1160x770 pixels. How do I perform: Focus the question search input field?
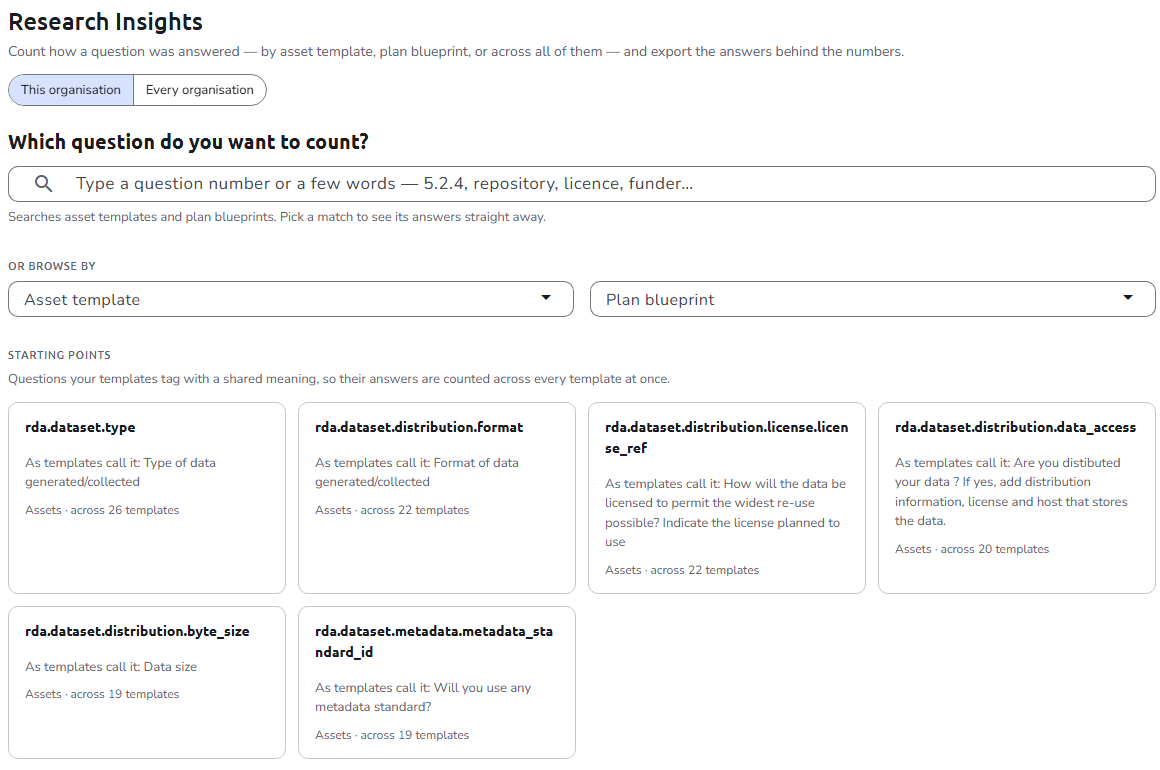[x=581, y=183]
